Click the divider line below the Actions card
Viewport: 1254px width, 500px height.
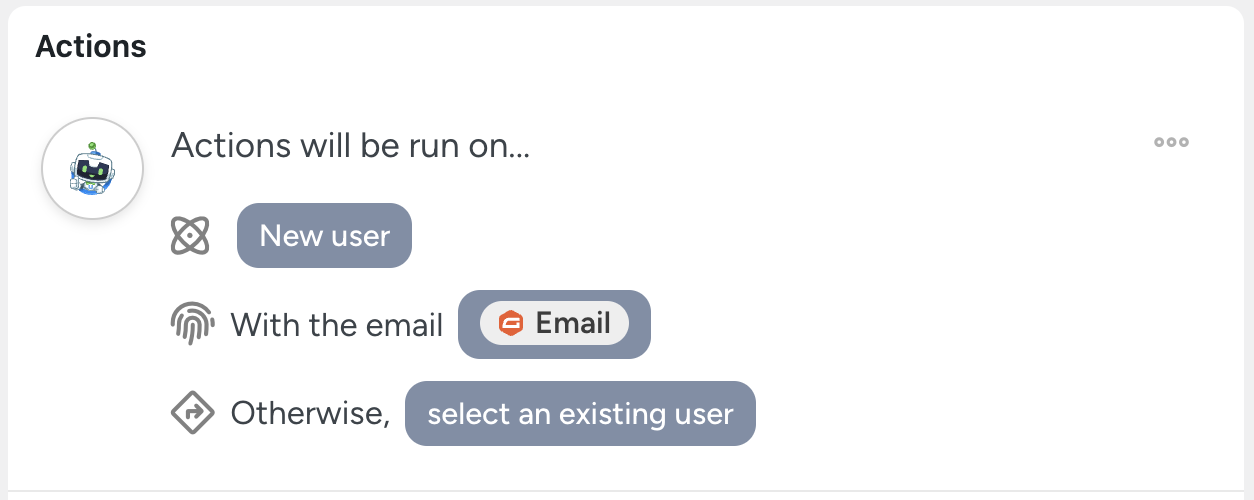627,491
